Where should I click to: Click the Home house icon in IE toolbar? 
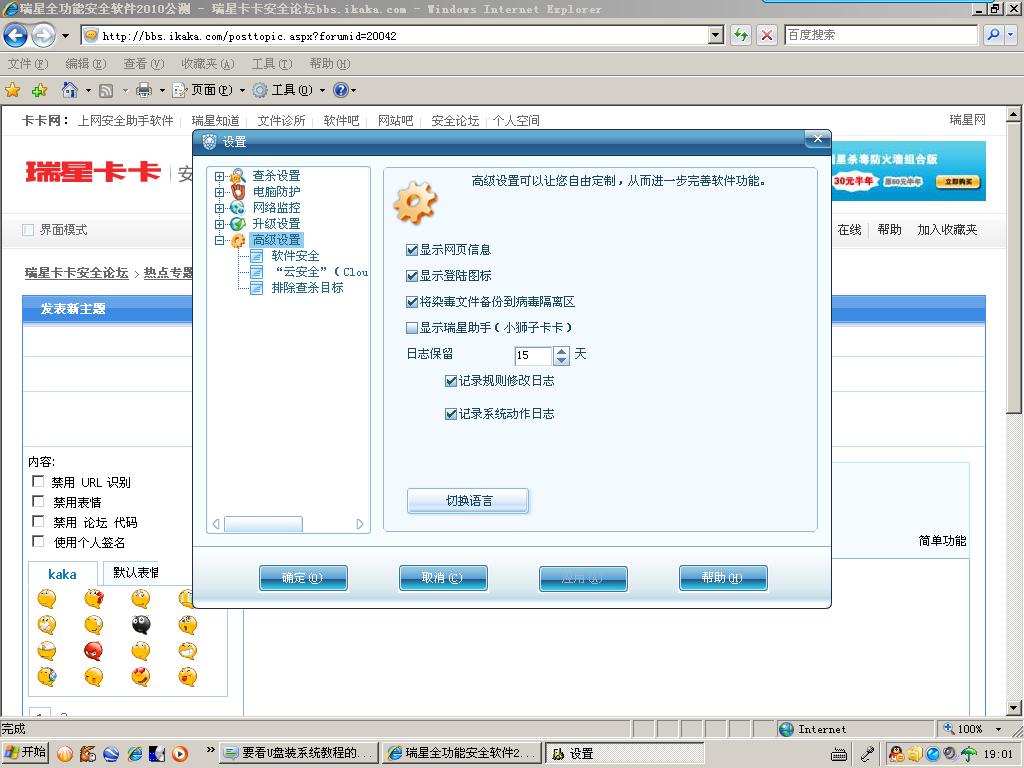point(69,89)
